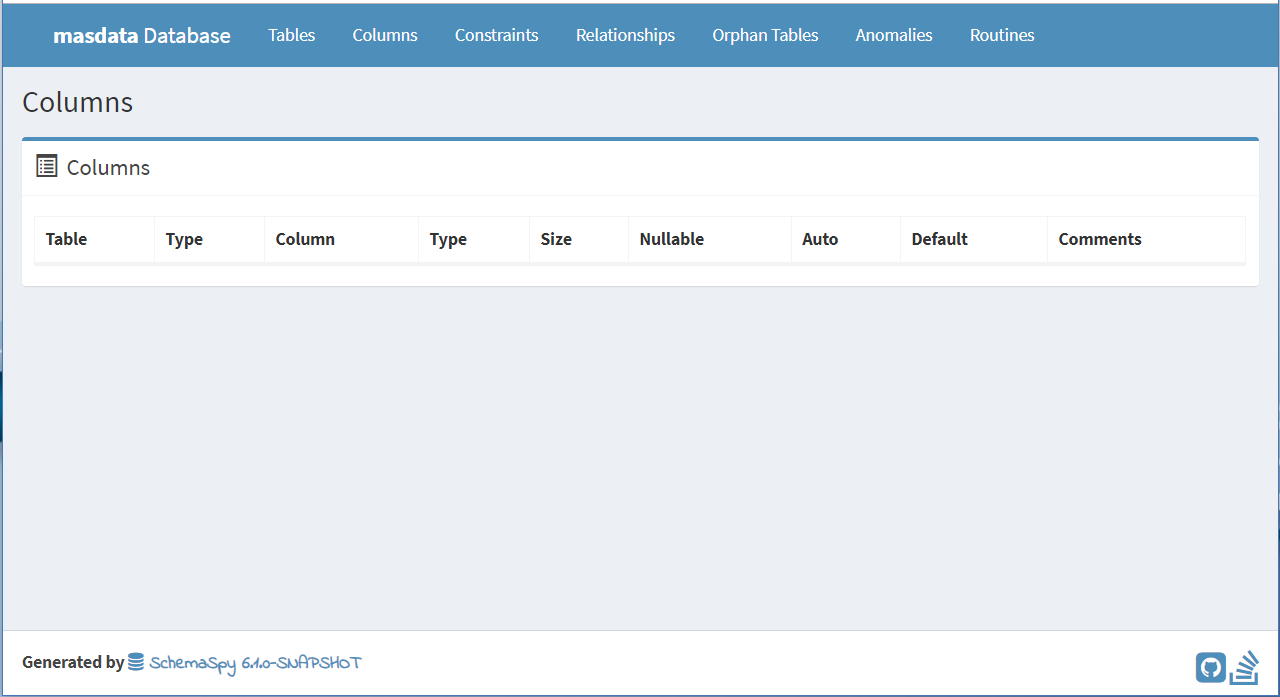The image size is (1280, 697).
Task: Sort by the Auto header
Action: (x=820, y=239)
